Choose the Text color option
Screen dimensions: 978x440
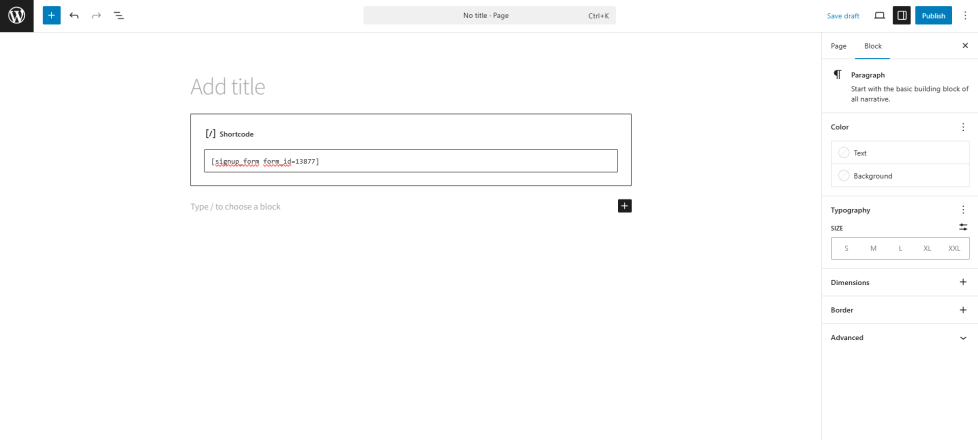tap(900, 152)
